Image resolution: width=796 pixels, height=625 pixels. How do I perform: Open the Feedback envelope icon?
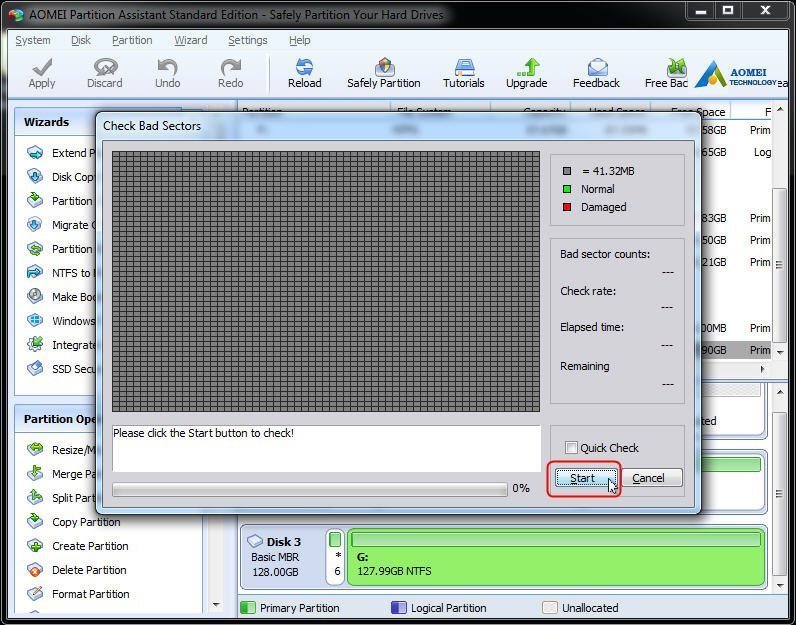597,67
